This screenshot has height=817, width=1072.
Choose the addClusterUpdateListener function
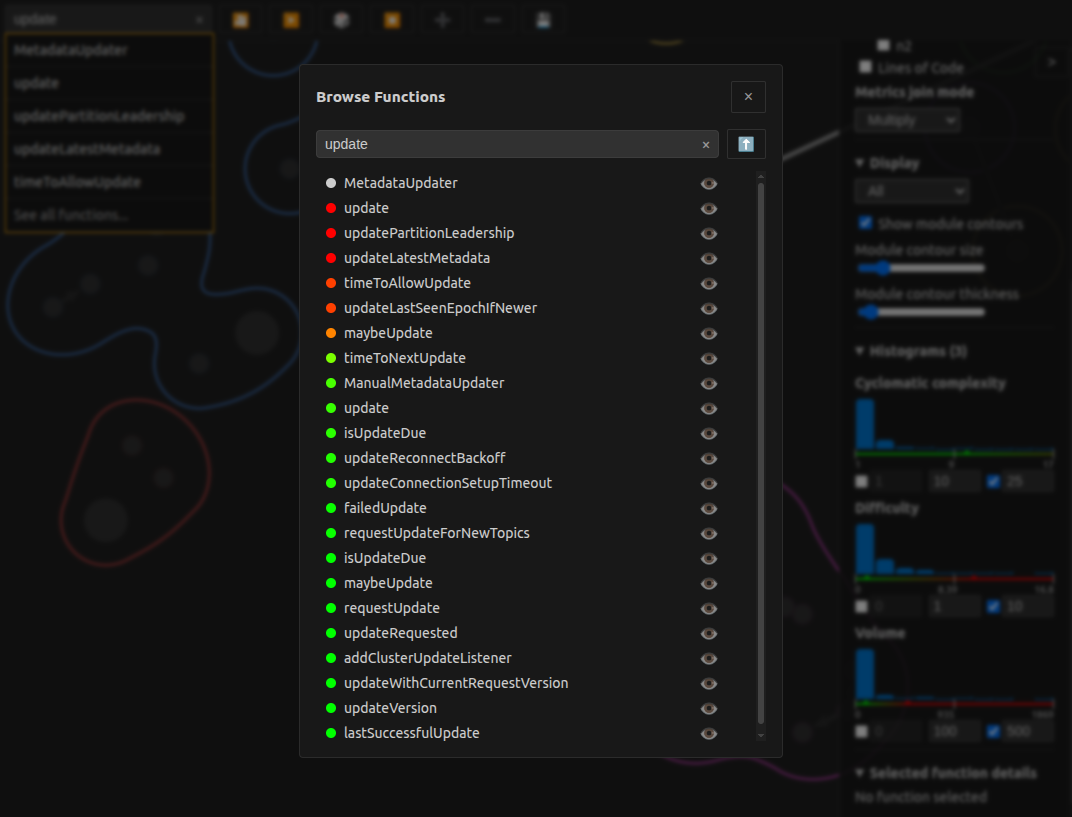[427, 658]
